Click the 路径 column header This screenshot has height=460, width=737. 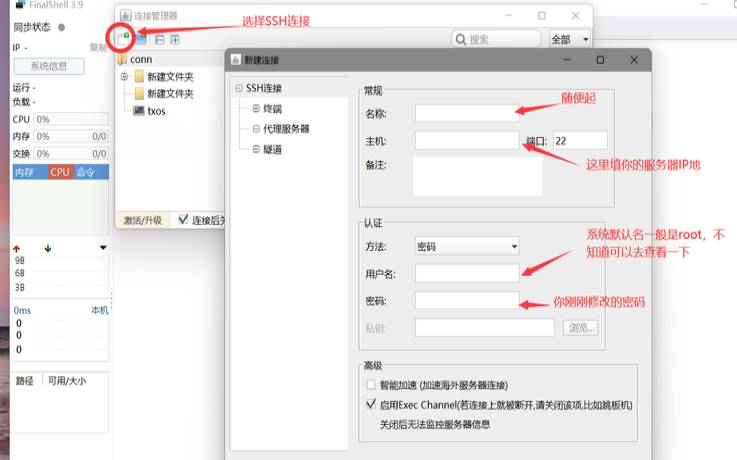(24, 381)
